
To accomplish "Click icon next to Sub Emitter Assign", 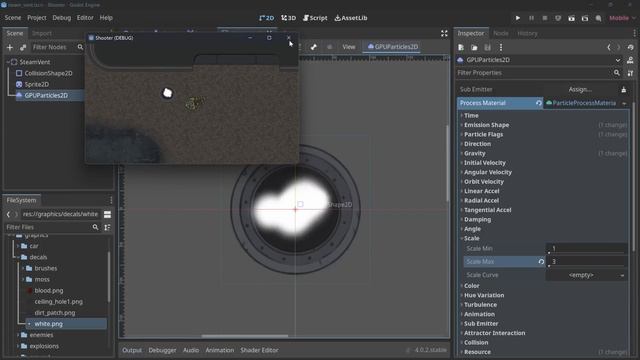I will pos(624,89).
